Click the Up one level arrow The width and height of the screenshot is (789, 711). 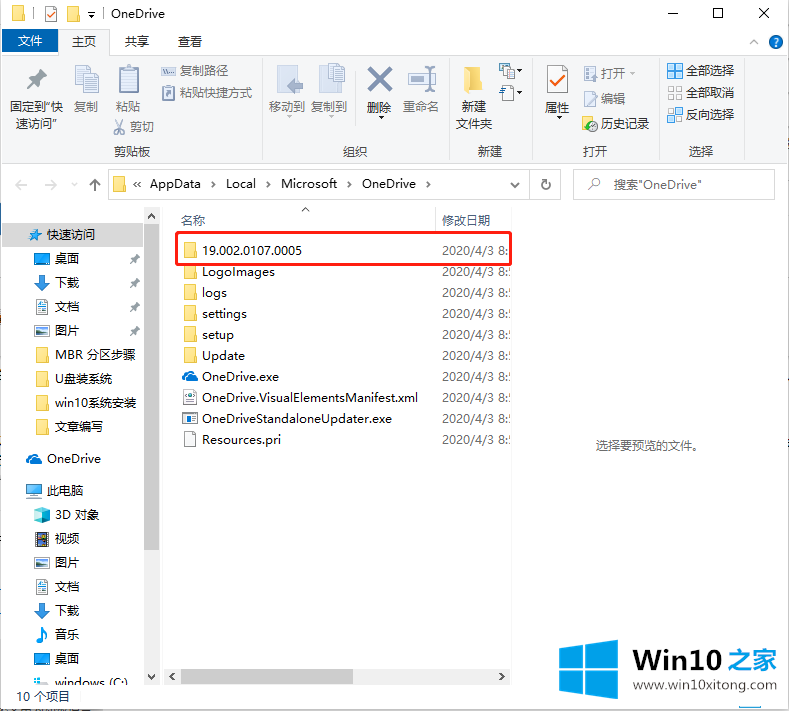[95, 185]
